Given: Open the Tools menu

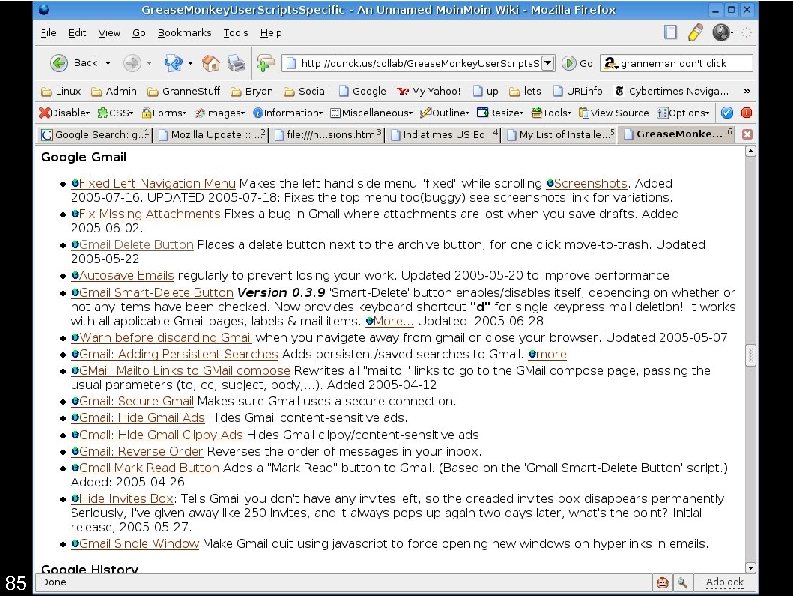Looking at the screenshot, I should (236, 33).
